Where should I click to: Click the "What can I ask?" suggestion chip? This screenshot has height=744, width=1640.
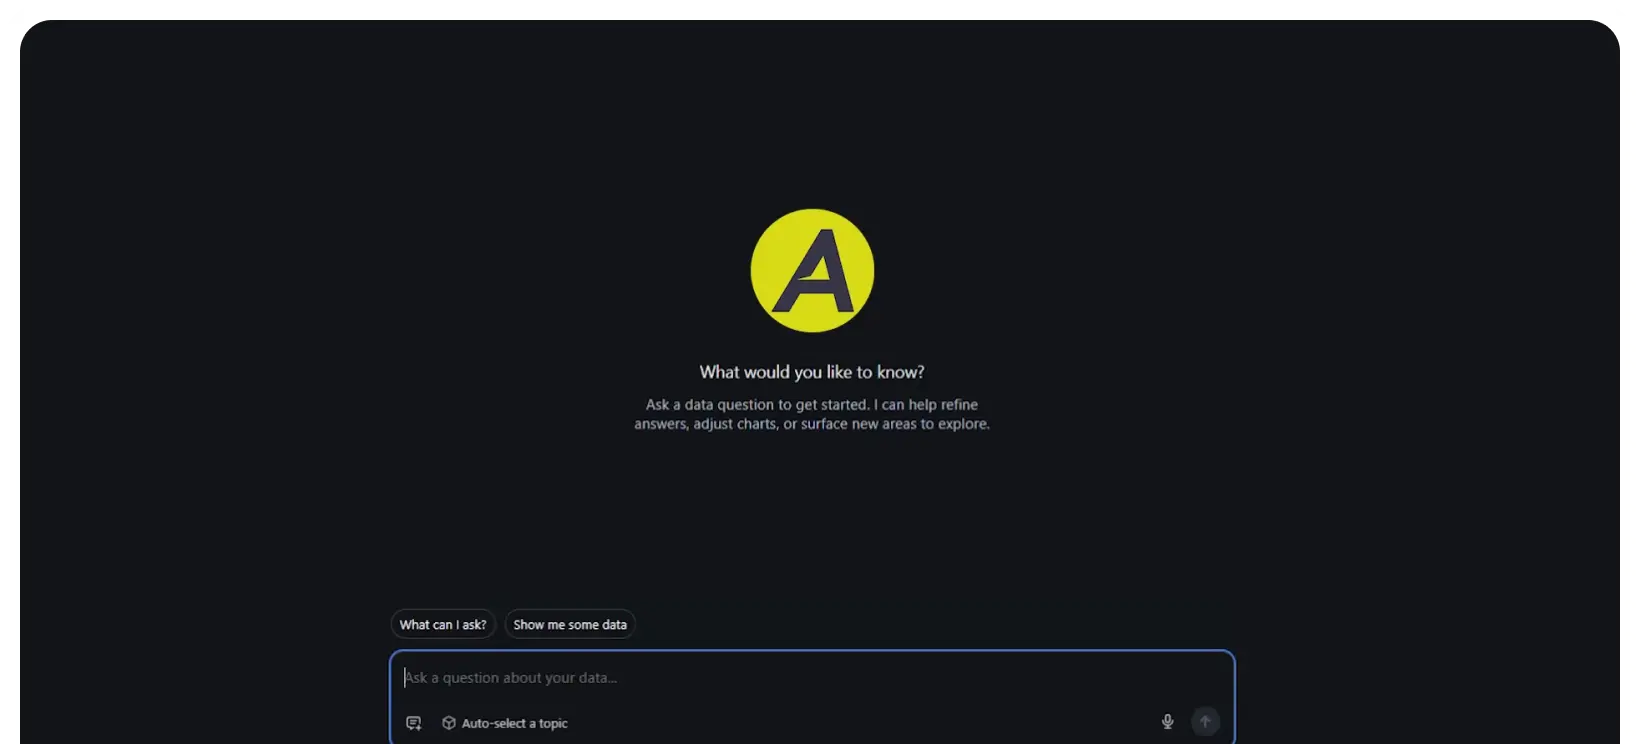tap(443, 624)
